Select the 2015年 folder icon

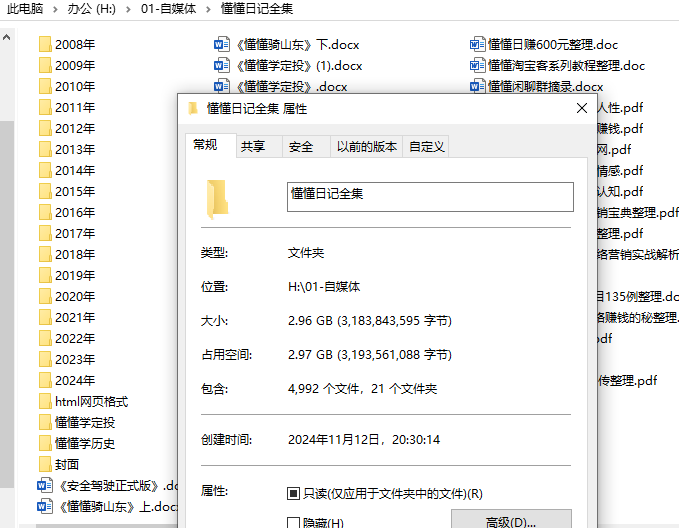tap(45, 191)
